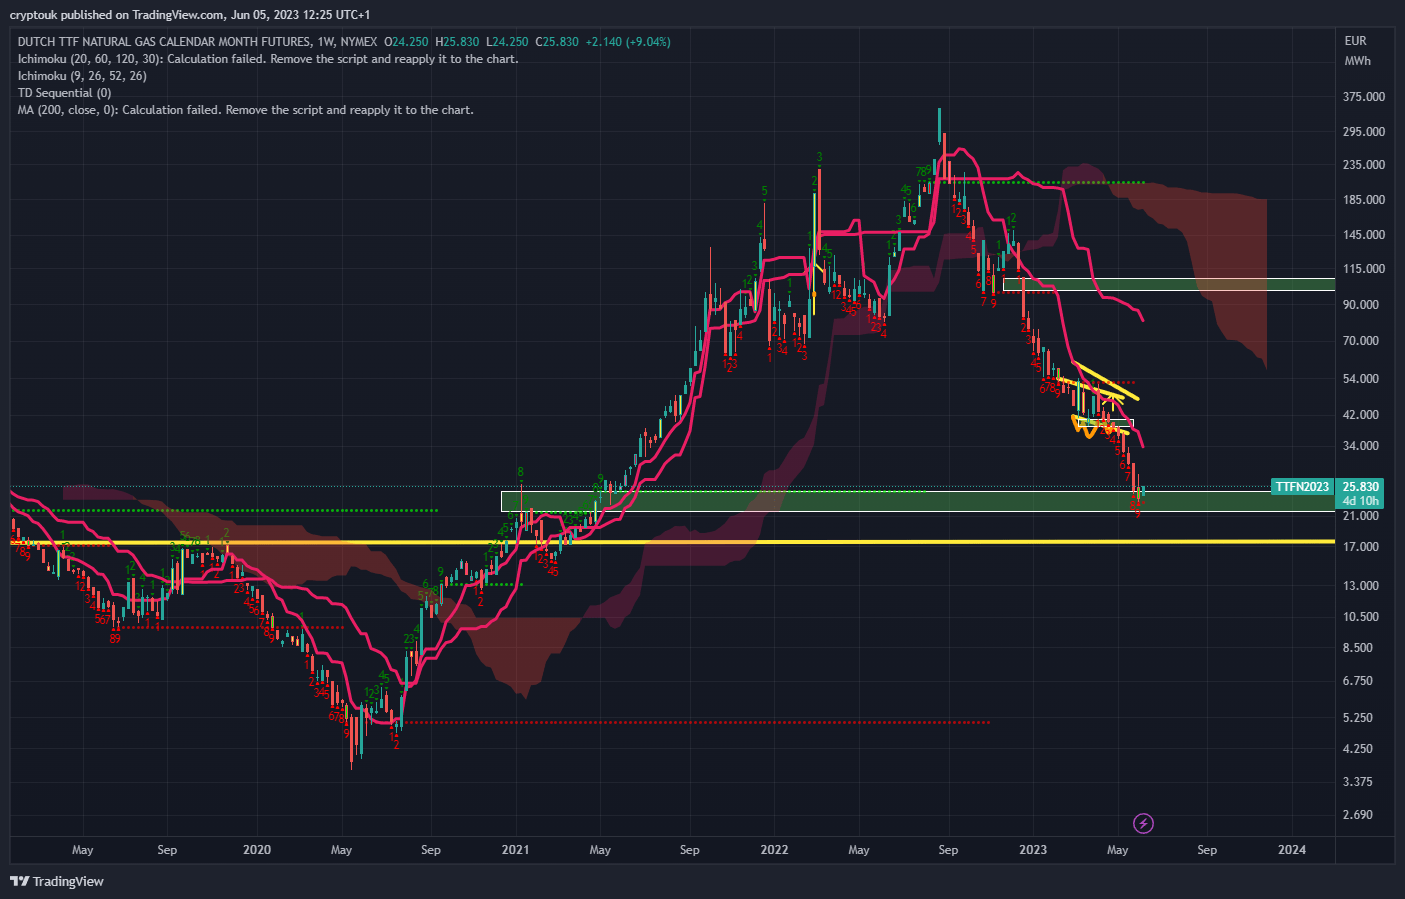
Task: Select the Ichimoku (9, 26, 52, 26) legend entry
Action: coord(81,75)
